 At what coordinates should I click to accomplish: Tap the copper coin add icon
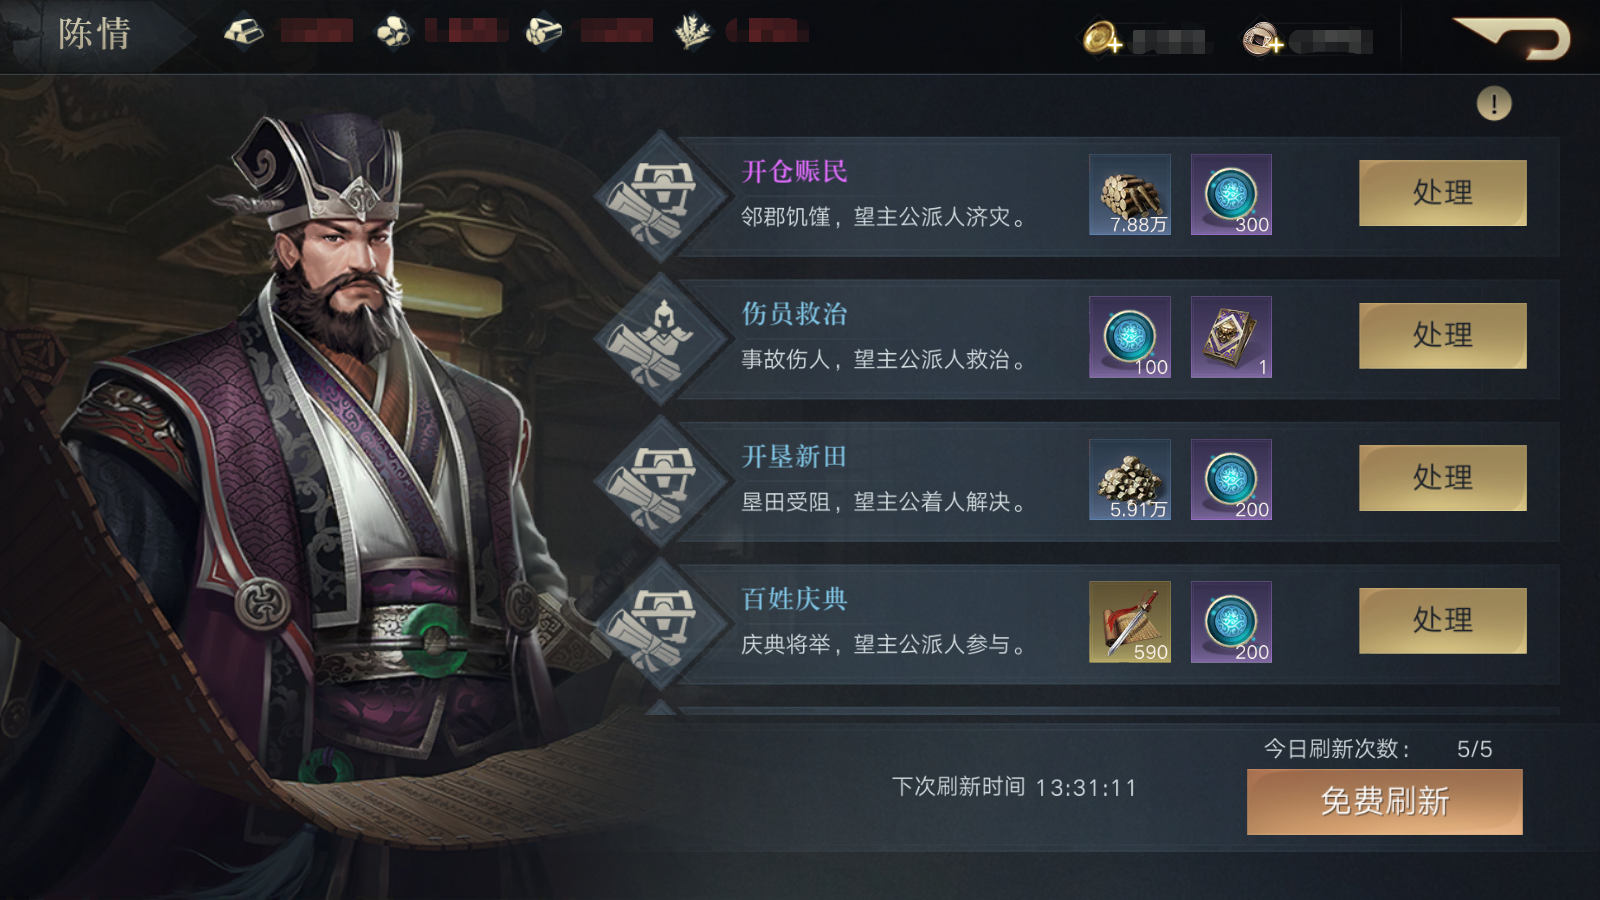point(1263,39)
